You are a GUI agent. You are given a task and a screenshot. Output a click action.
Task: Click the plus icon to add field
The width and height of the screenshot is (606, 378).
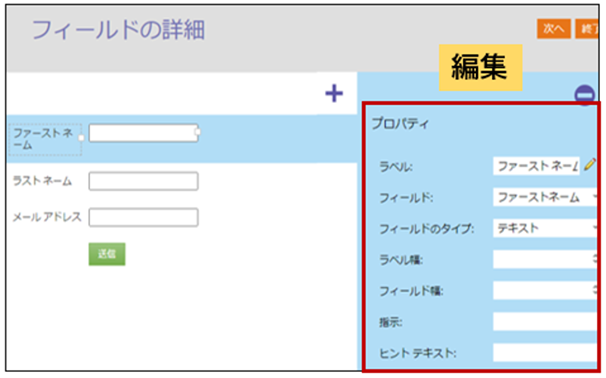click(334, 94)
